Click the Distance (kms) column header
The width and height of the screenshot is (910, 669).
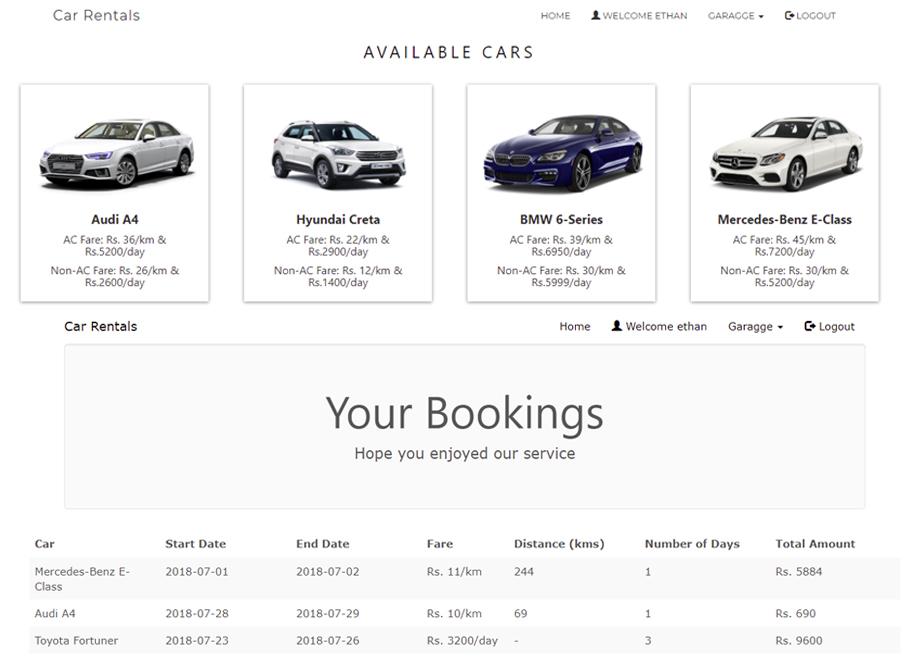[x=559, y=544]
